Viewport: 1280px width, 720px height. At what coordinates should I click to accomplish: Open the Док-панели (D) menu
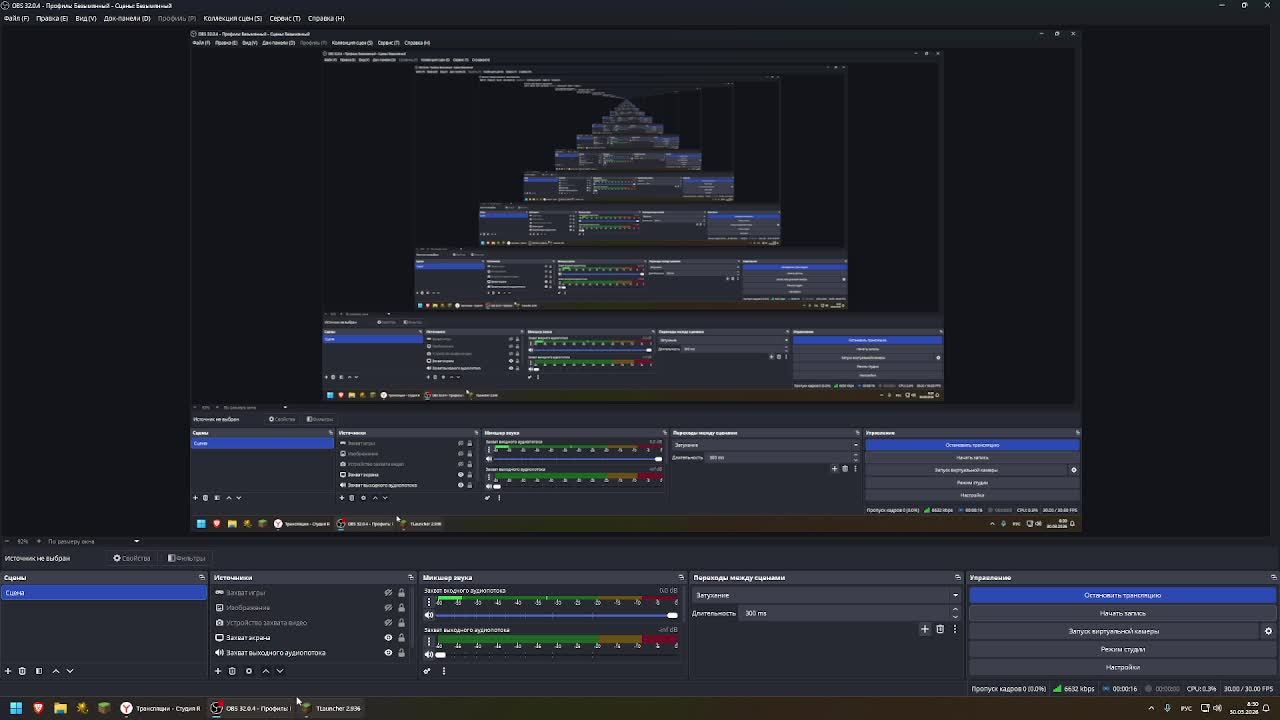(x=127, y=18)
